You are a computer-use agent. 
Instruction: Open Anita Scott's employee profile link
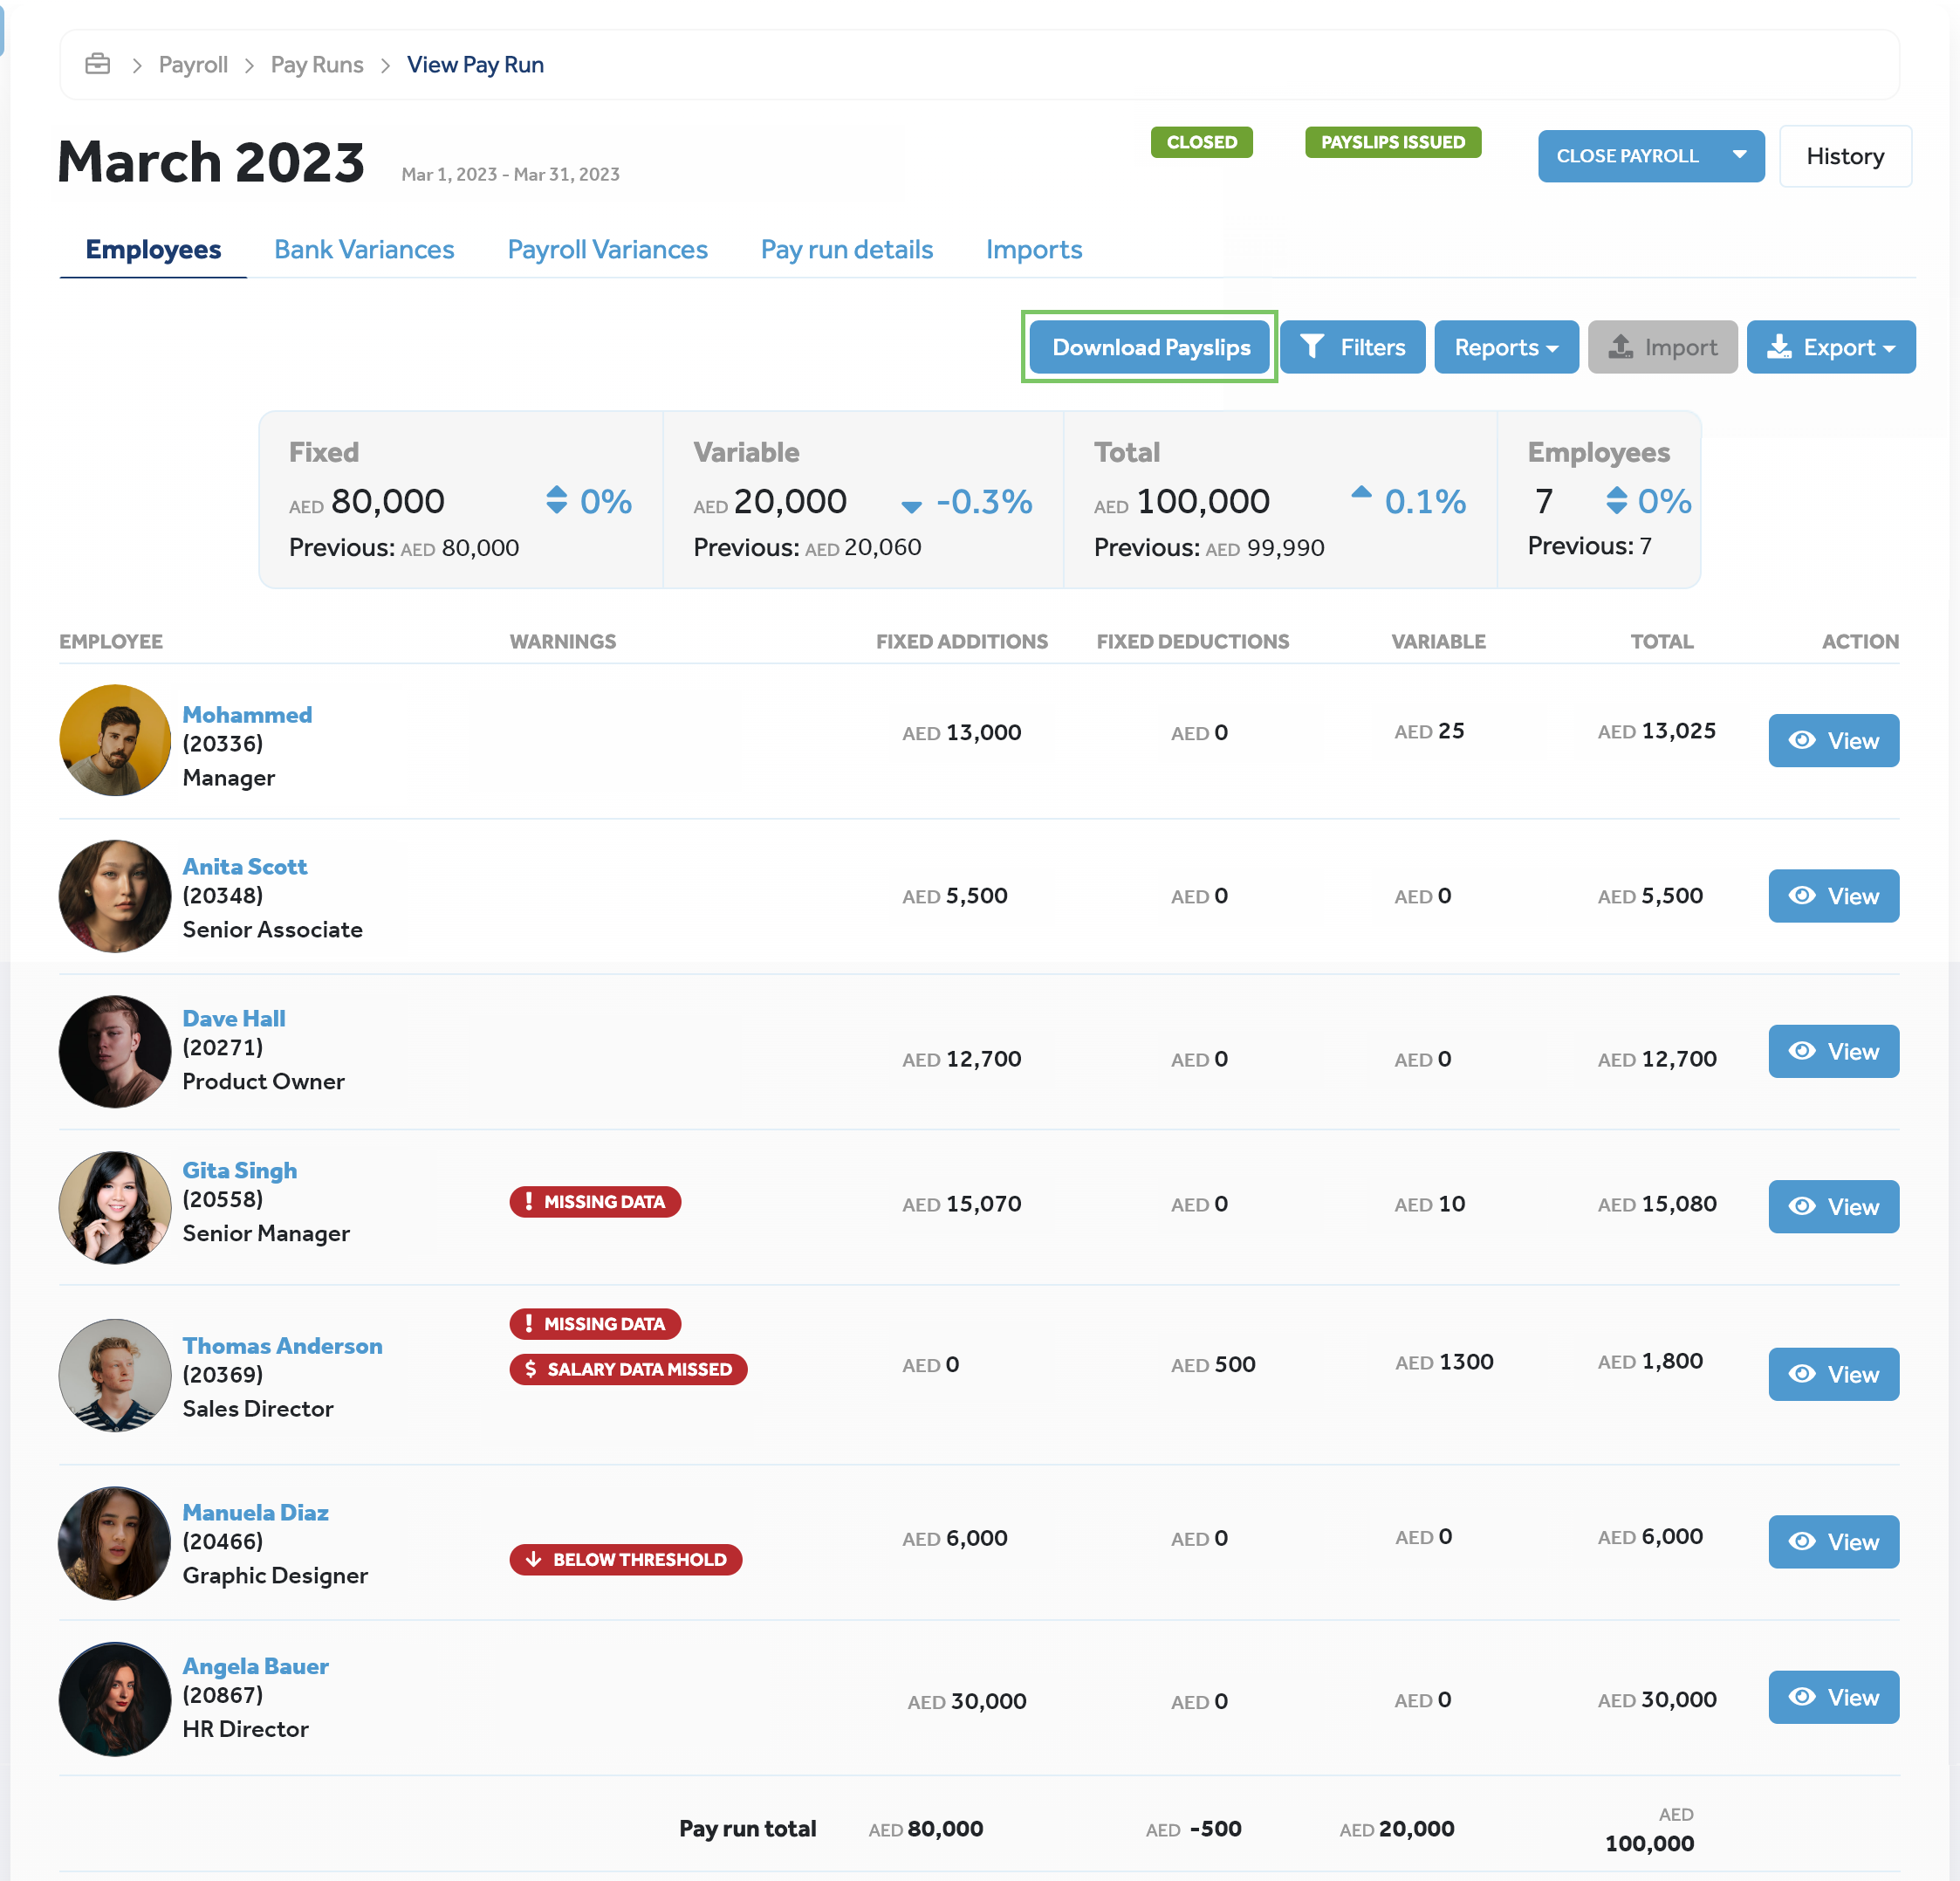[244, 866]
